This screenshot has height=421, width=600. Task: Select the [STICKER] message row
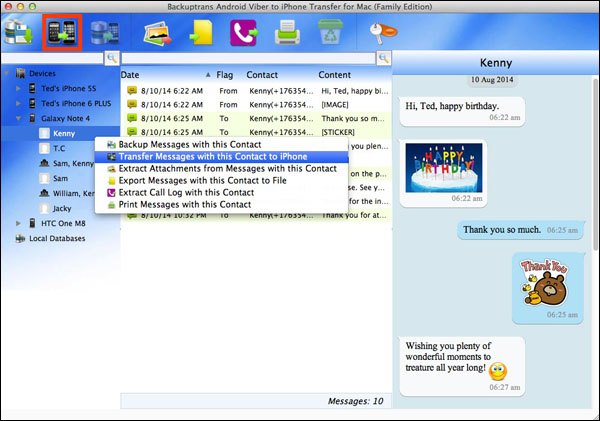[256, 132]
